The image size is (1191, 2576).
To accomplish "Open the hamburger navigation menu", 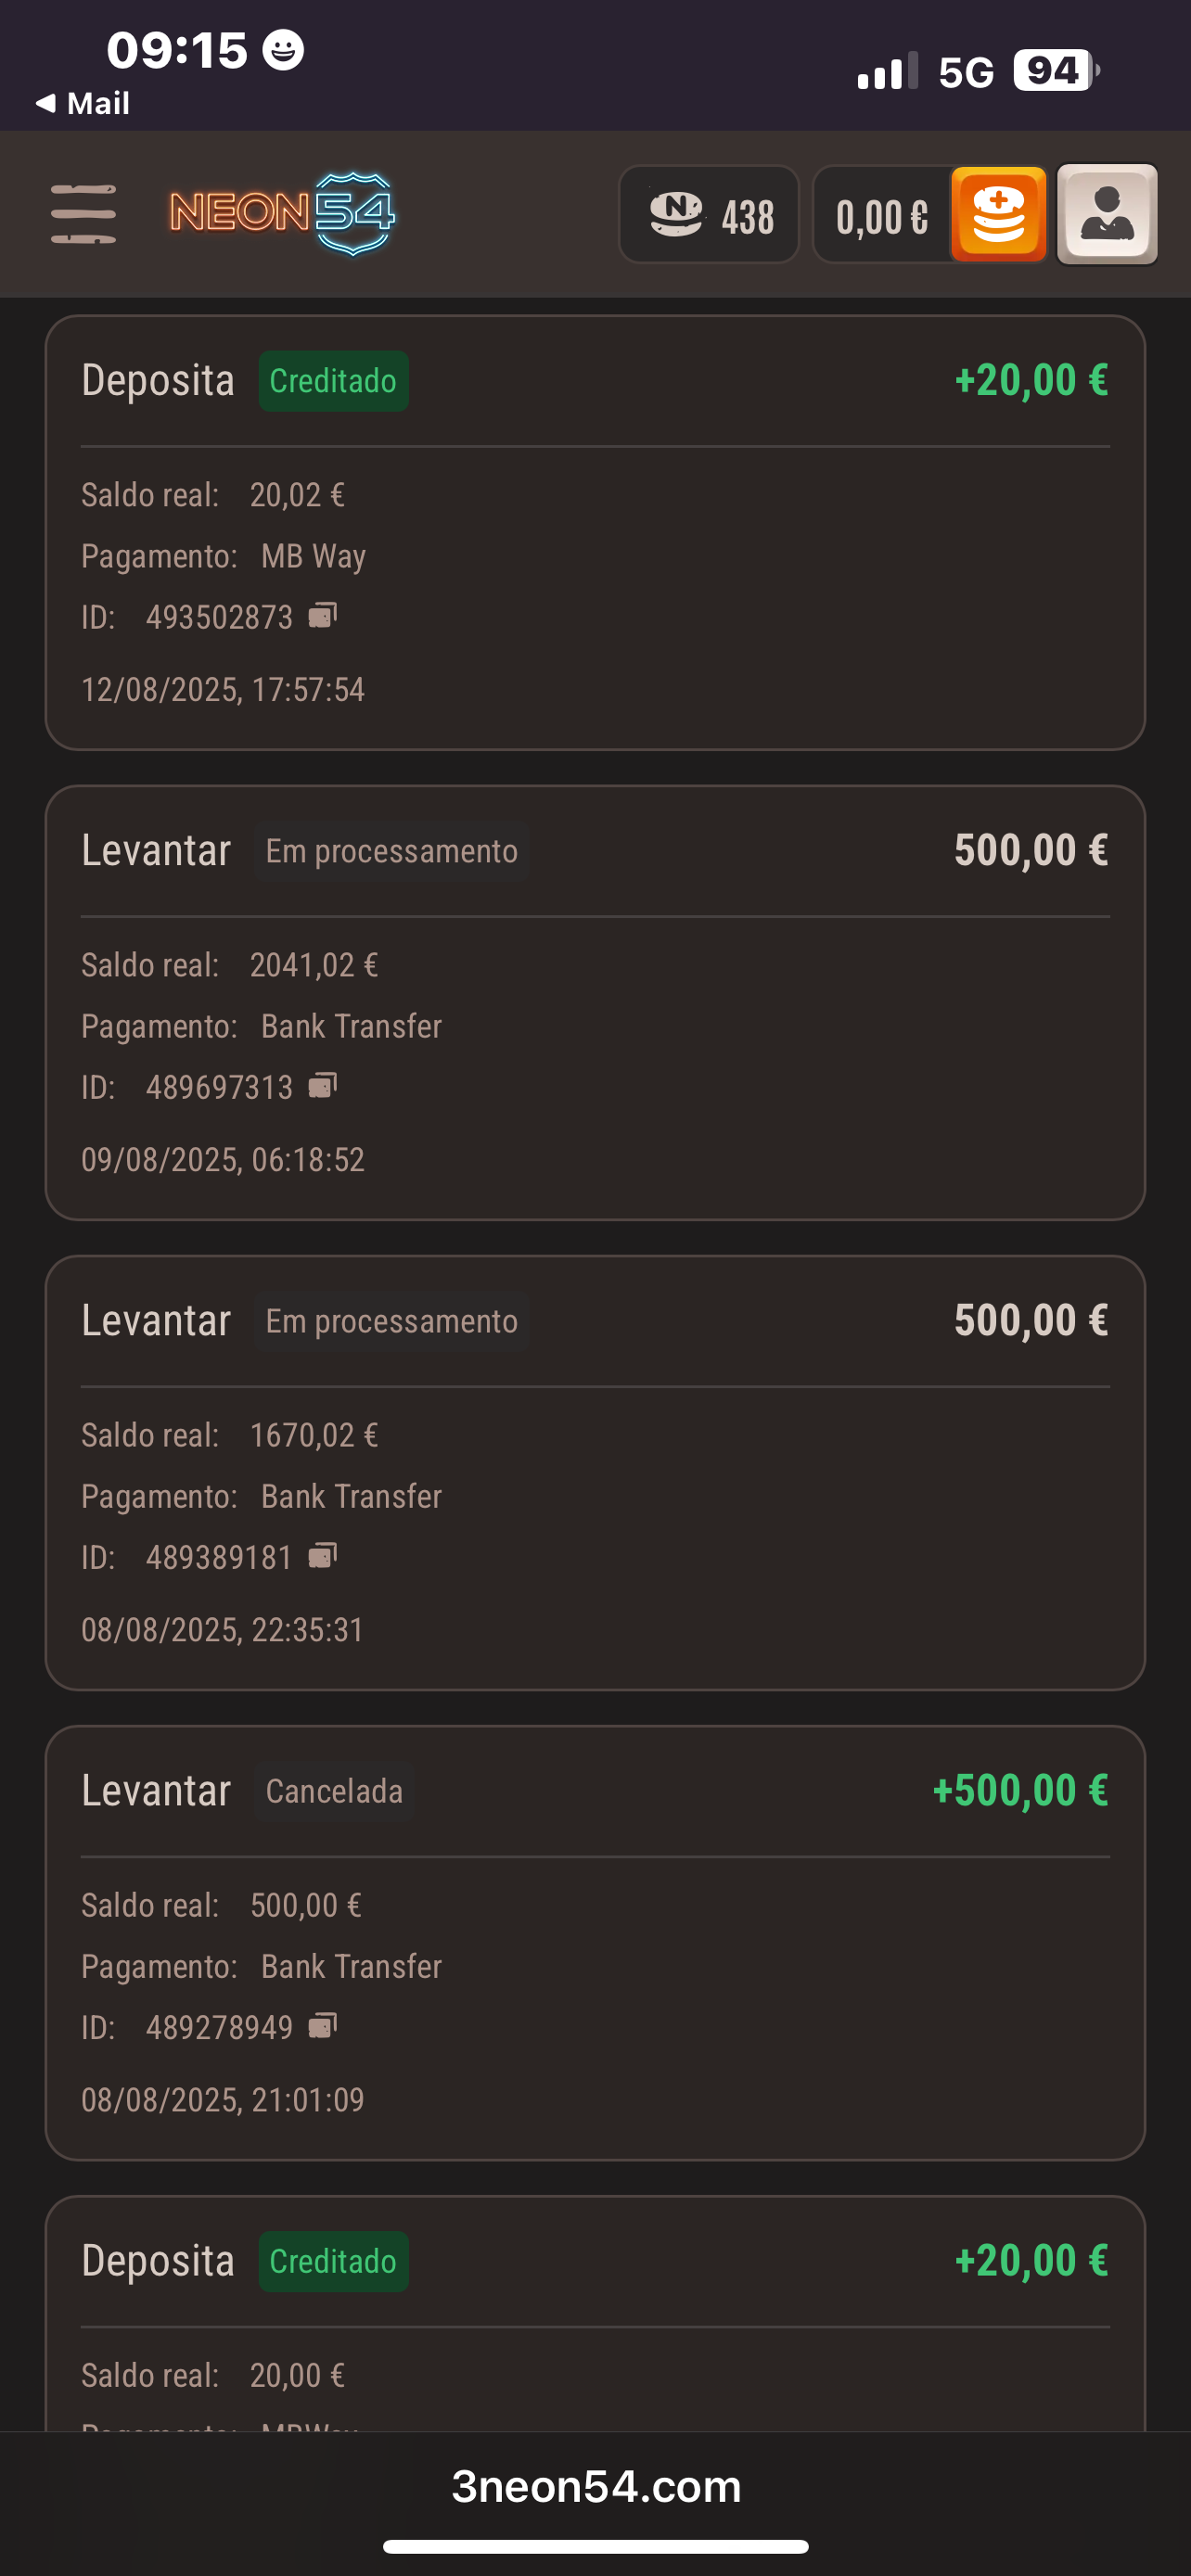I will (83, 214).
